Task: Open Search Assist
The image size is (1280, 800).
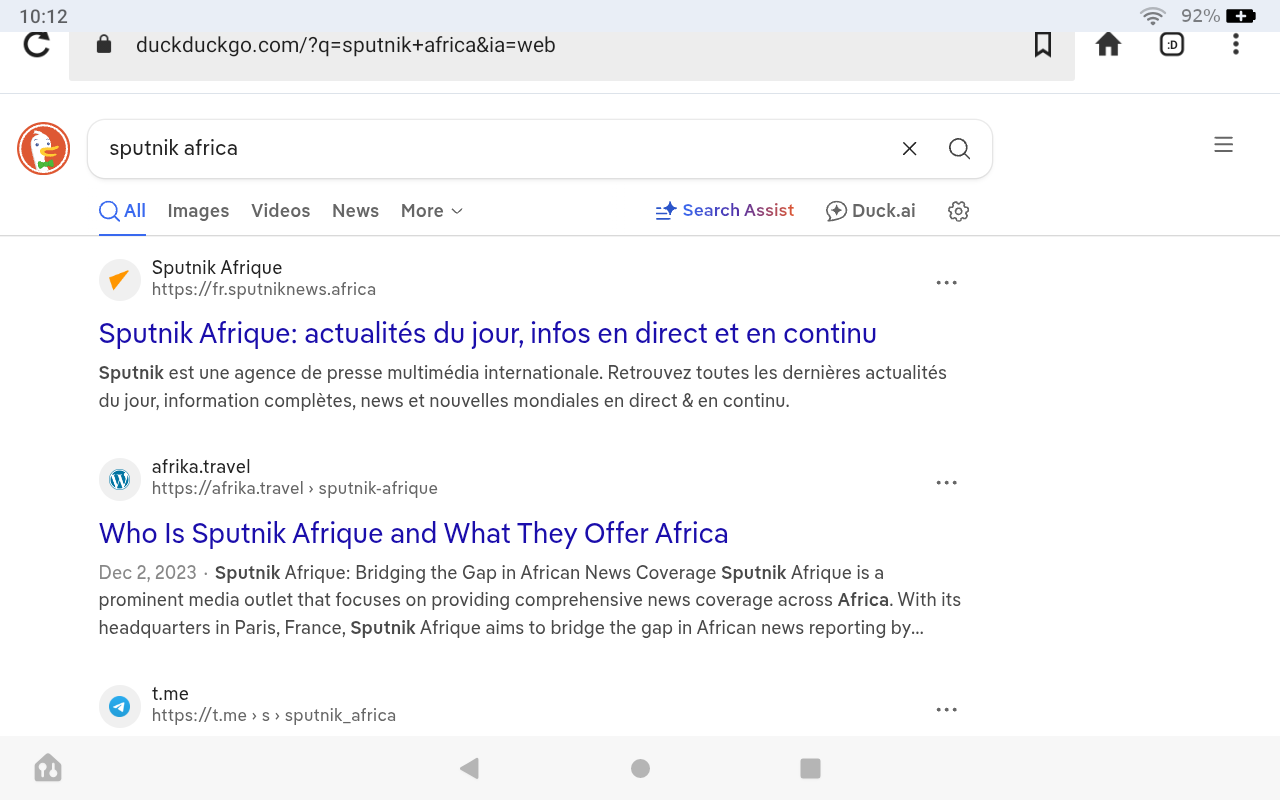Action: (725, 211)
